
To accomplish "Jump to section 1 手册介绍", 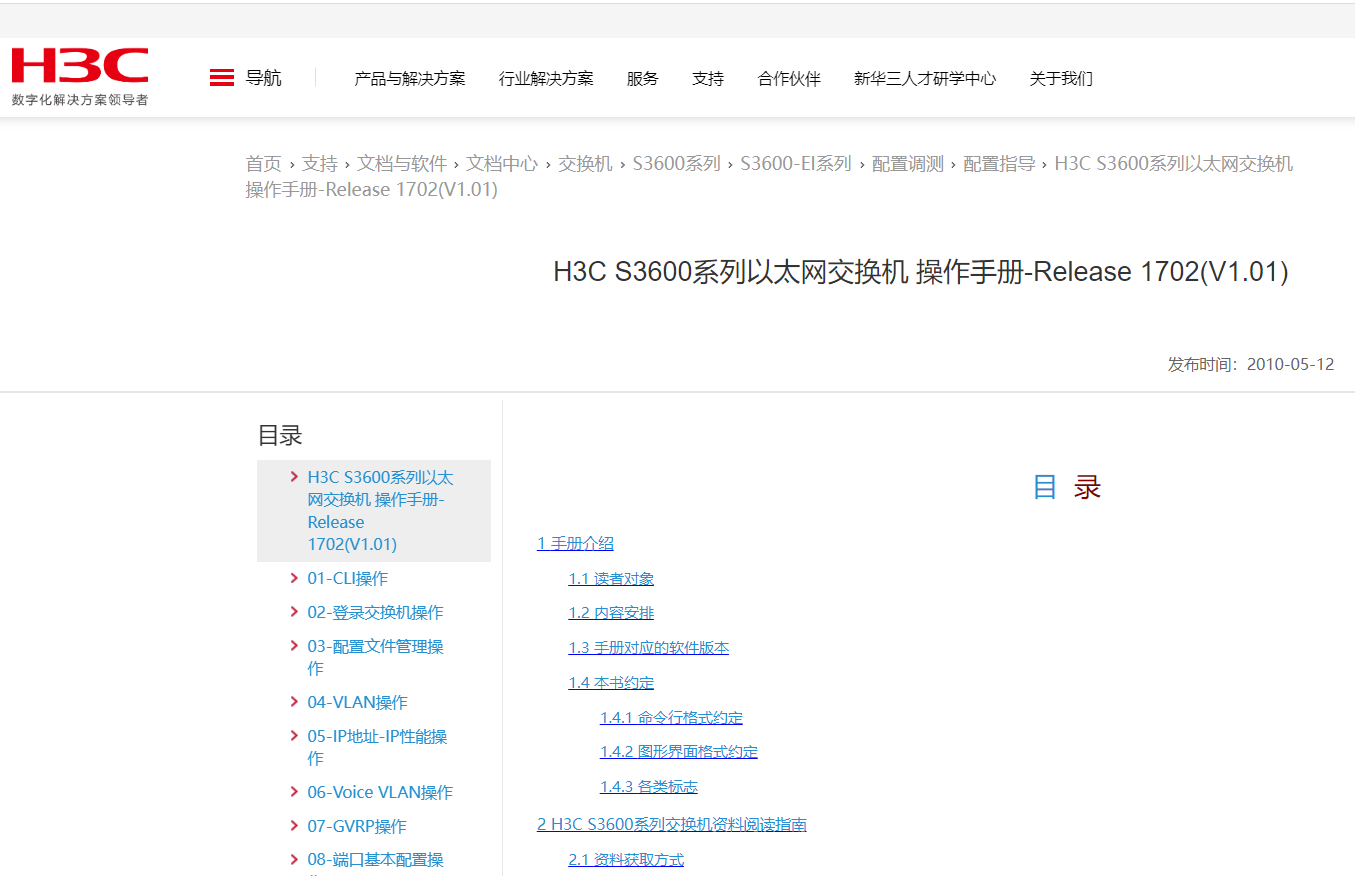I will 575,544.
